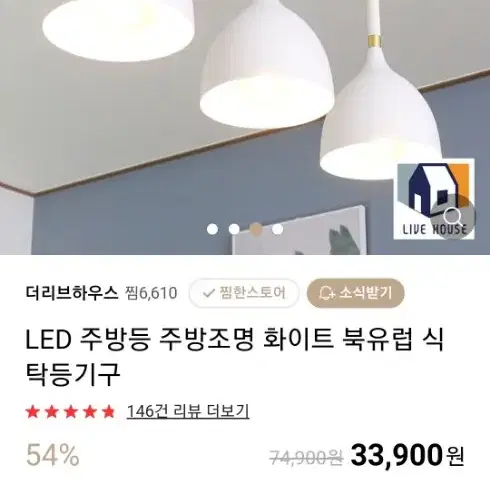This screenshot has width=490, height=490.
Task: Tap the 54% discount label
Action: (53, 455)
